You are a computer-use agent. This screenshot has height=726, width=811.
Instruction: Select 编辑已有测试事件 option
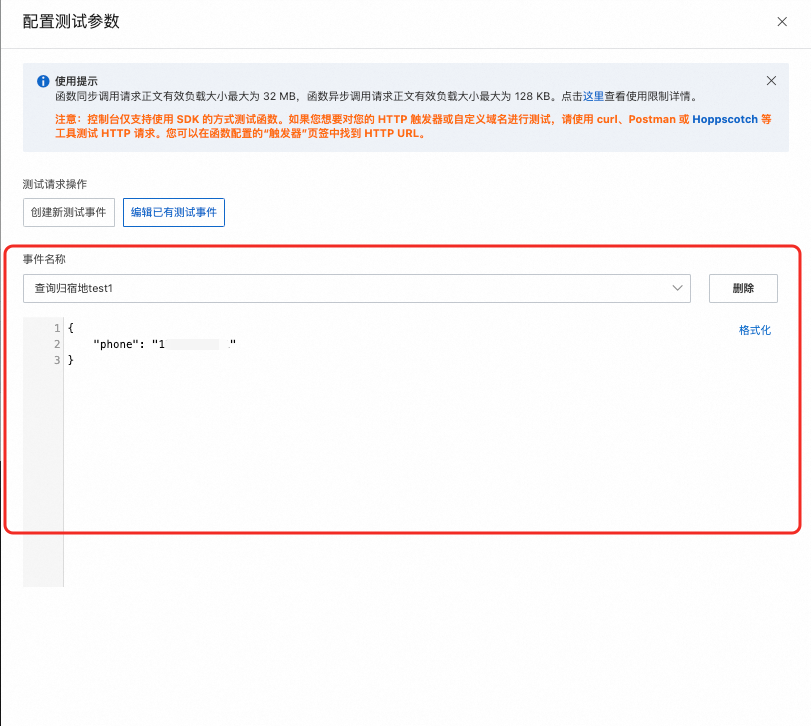(x=174, y=213)
